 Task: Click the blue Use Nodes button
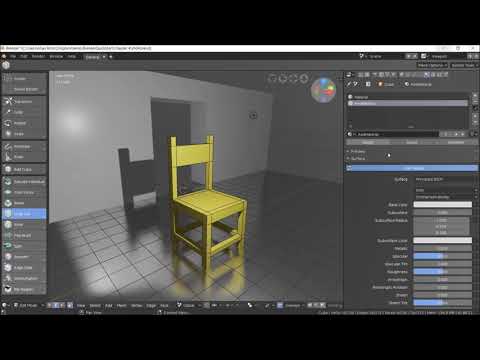(x=413, y=168)
